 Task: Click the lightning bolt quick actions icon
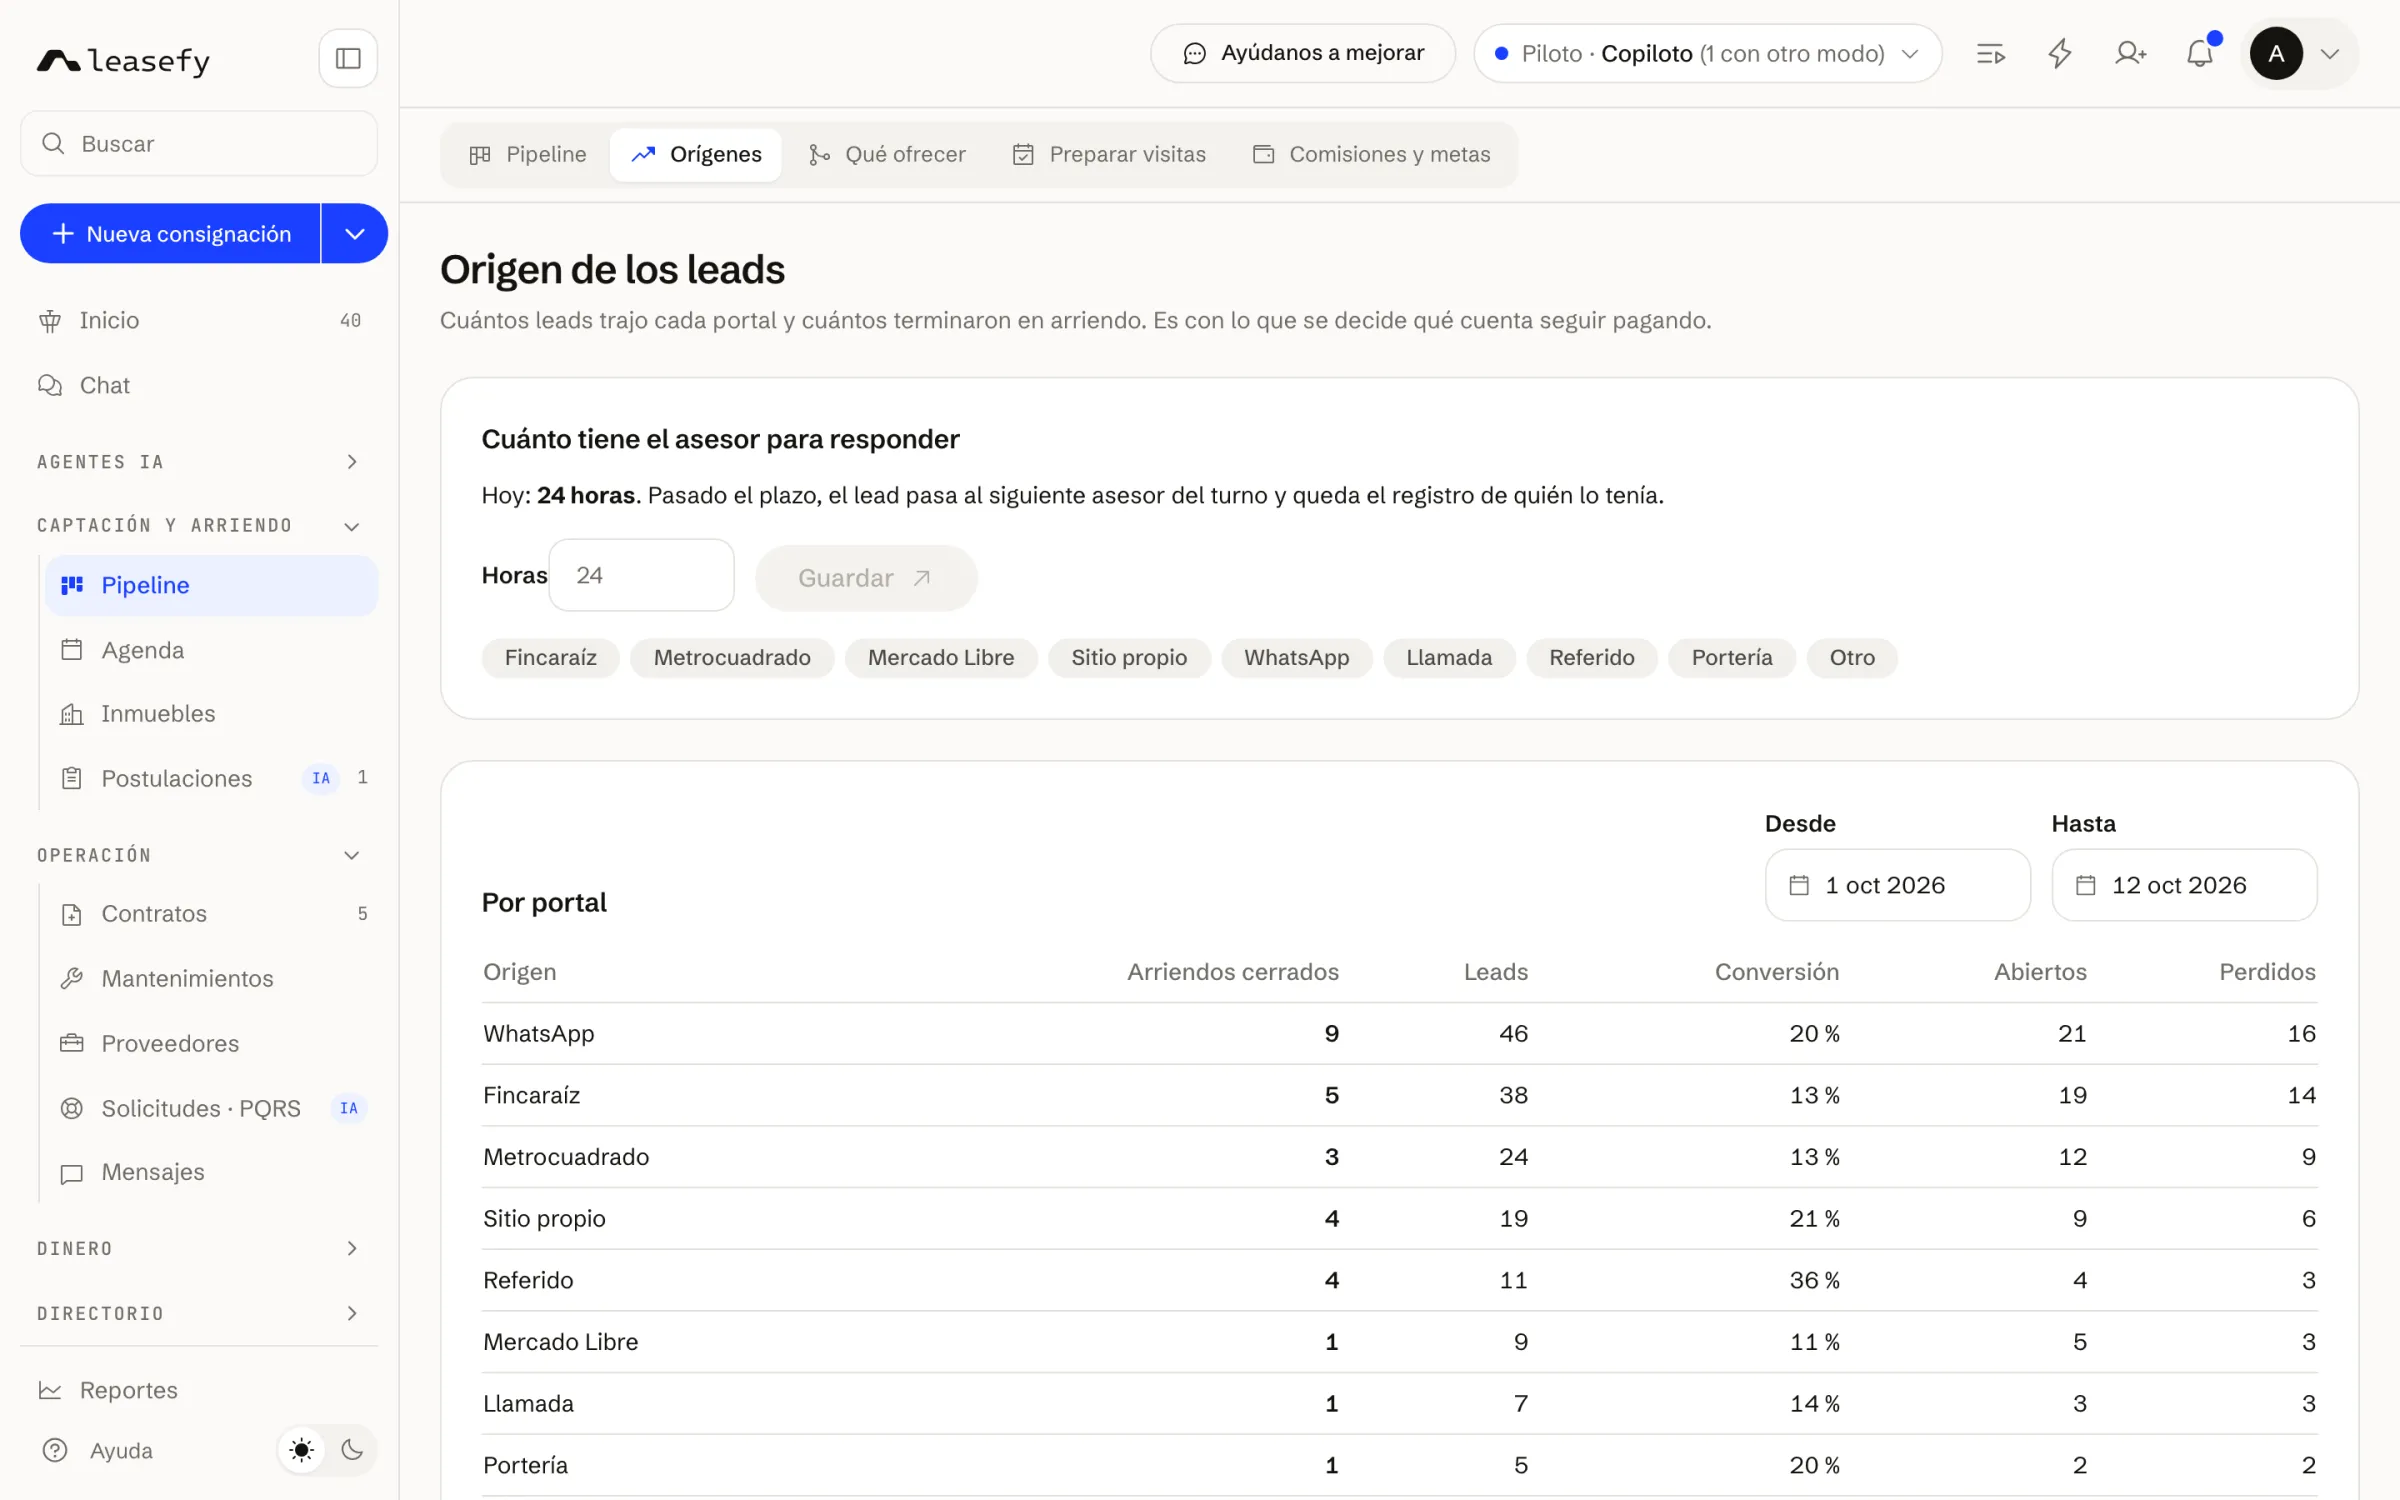pyautogui.click(x=2060, y=54)
